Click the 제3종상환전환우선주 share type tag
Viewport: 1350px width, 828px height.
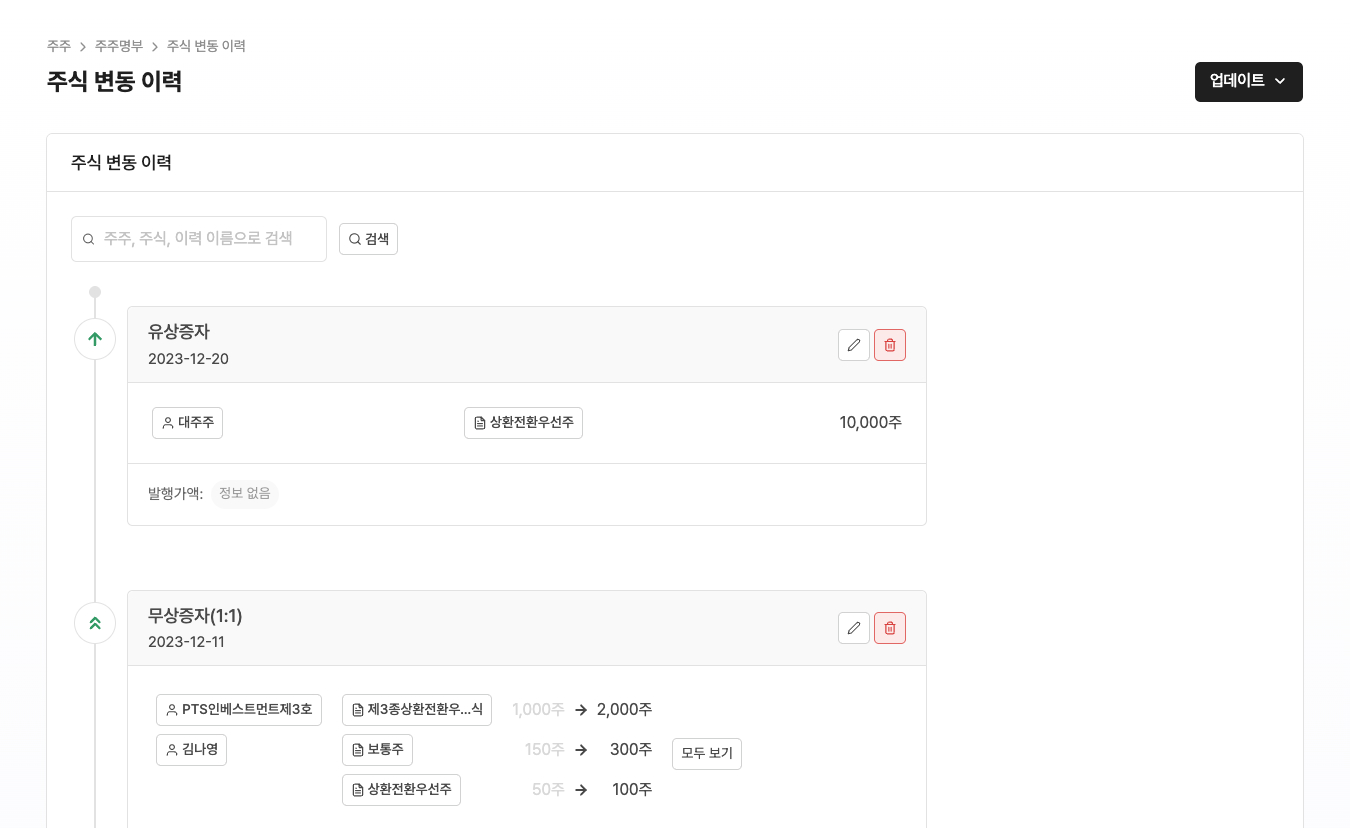pos(417,709)
